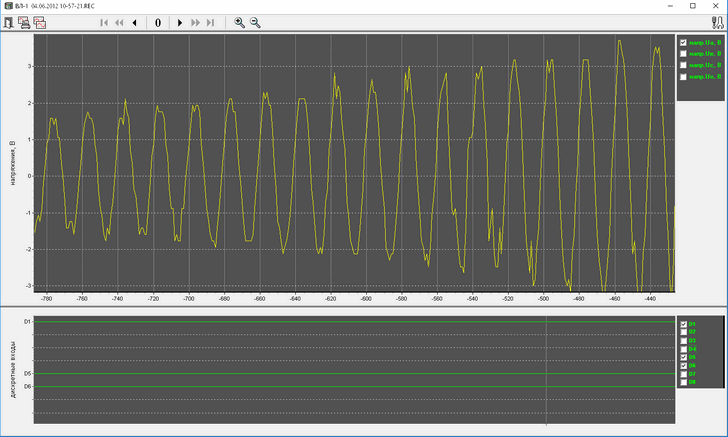Uncheck the напр.Ua, B voltage channel

(683, 43)
